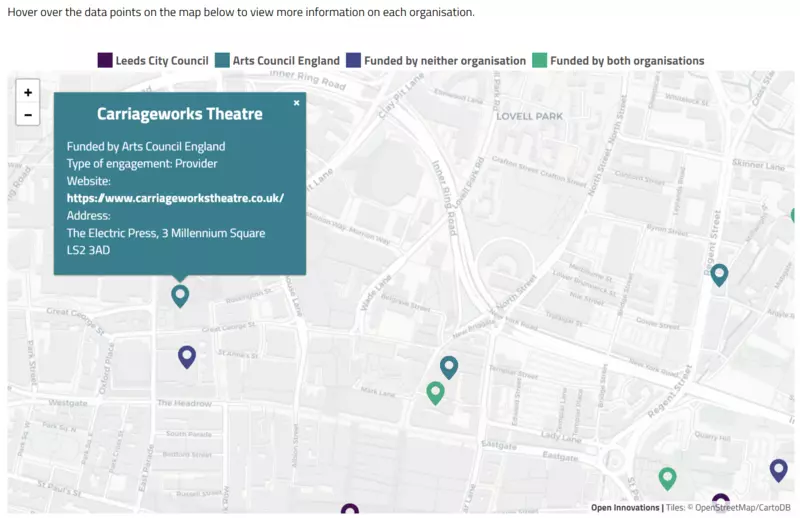Click the Skinner Lane street label

[758, 165]
